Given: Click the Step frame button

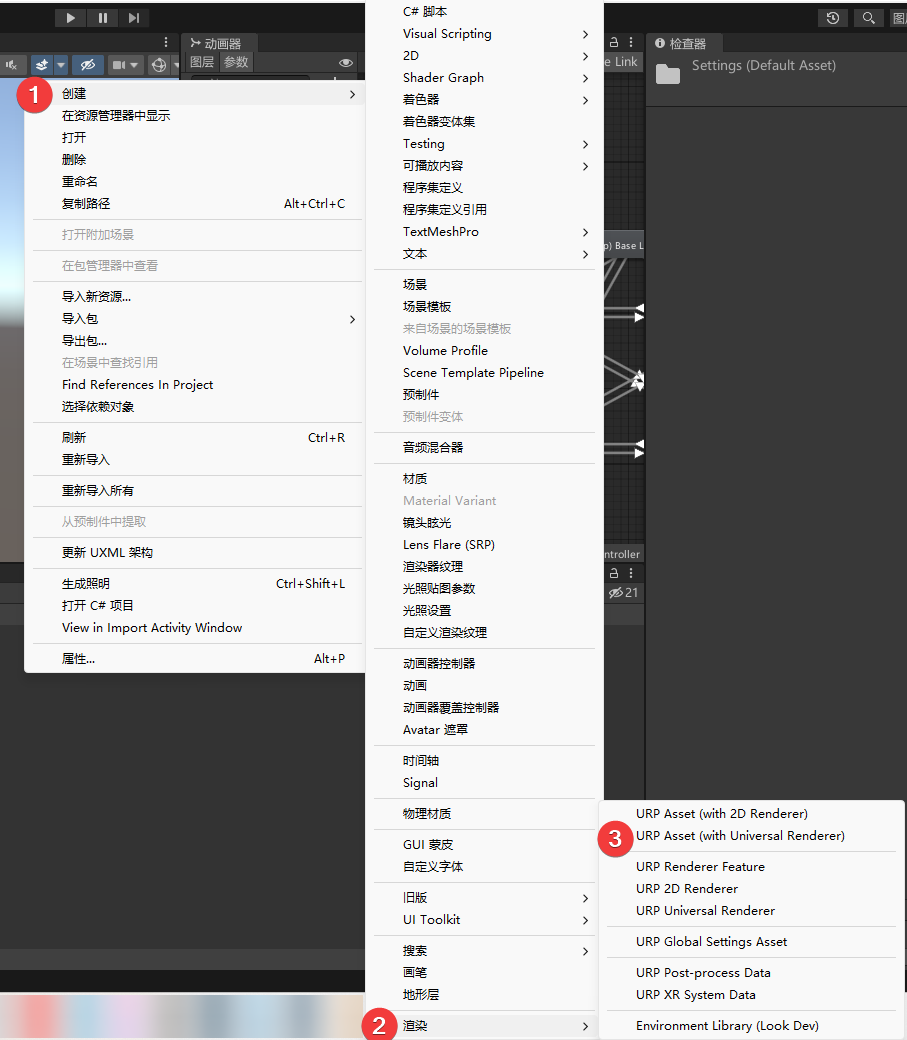Looking at the screenshot, I should pos(134,17).
